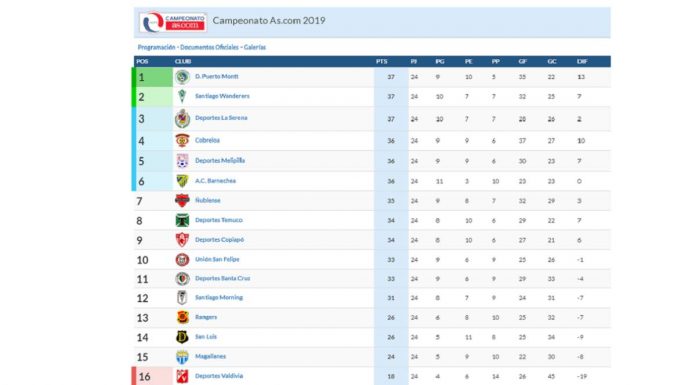The image size is (696, 385).
Task: Click the DIF column header
Action: pyautogui.click(x=582, y=62)
